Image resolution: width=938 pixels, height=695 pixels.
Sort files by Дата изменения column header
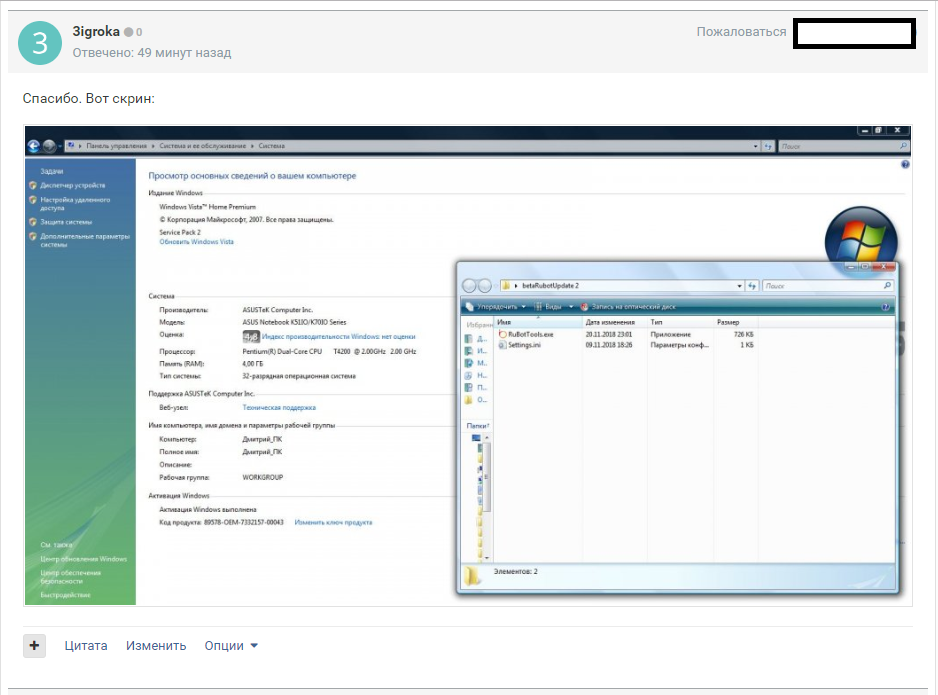pyautogui.click(x=610, y=323)
